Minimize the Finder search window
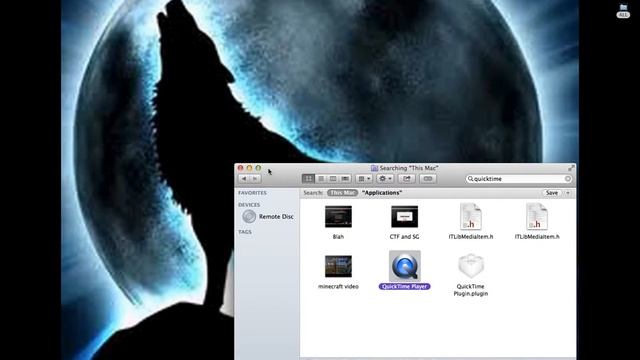This screenshot has height=360, width=640. point(249,168)
